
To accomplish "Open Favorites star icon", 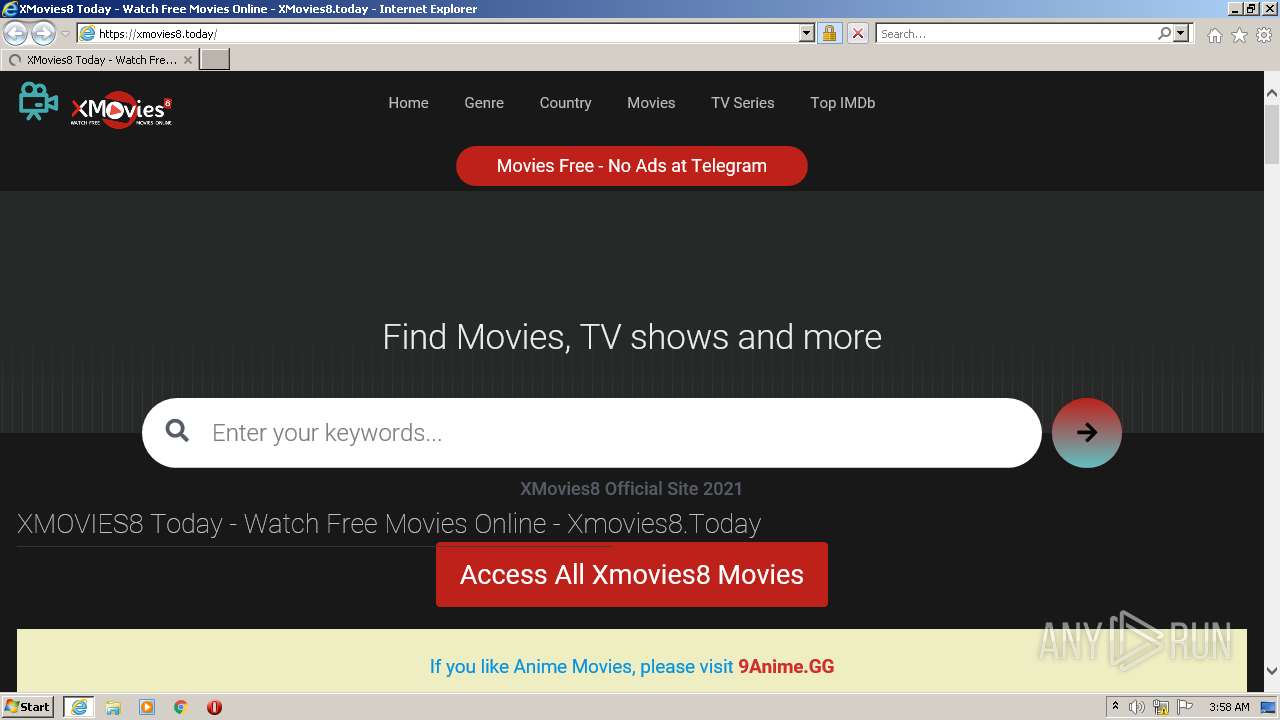I will (x=1239, y=35).
